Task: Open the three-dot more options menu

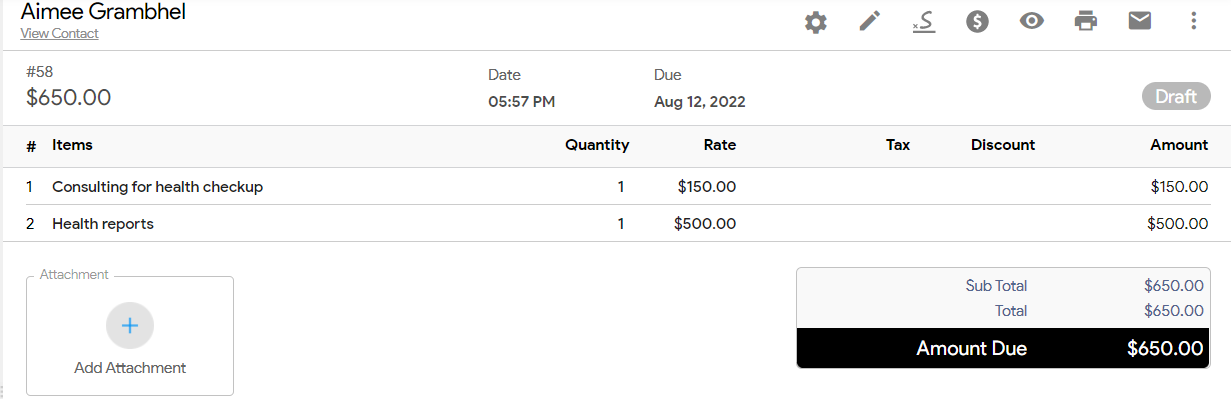Action: point(1193,21)
